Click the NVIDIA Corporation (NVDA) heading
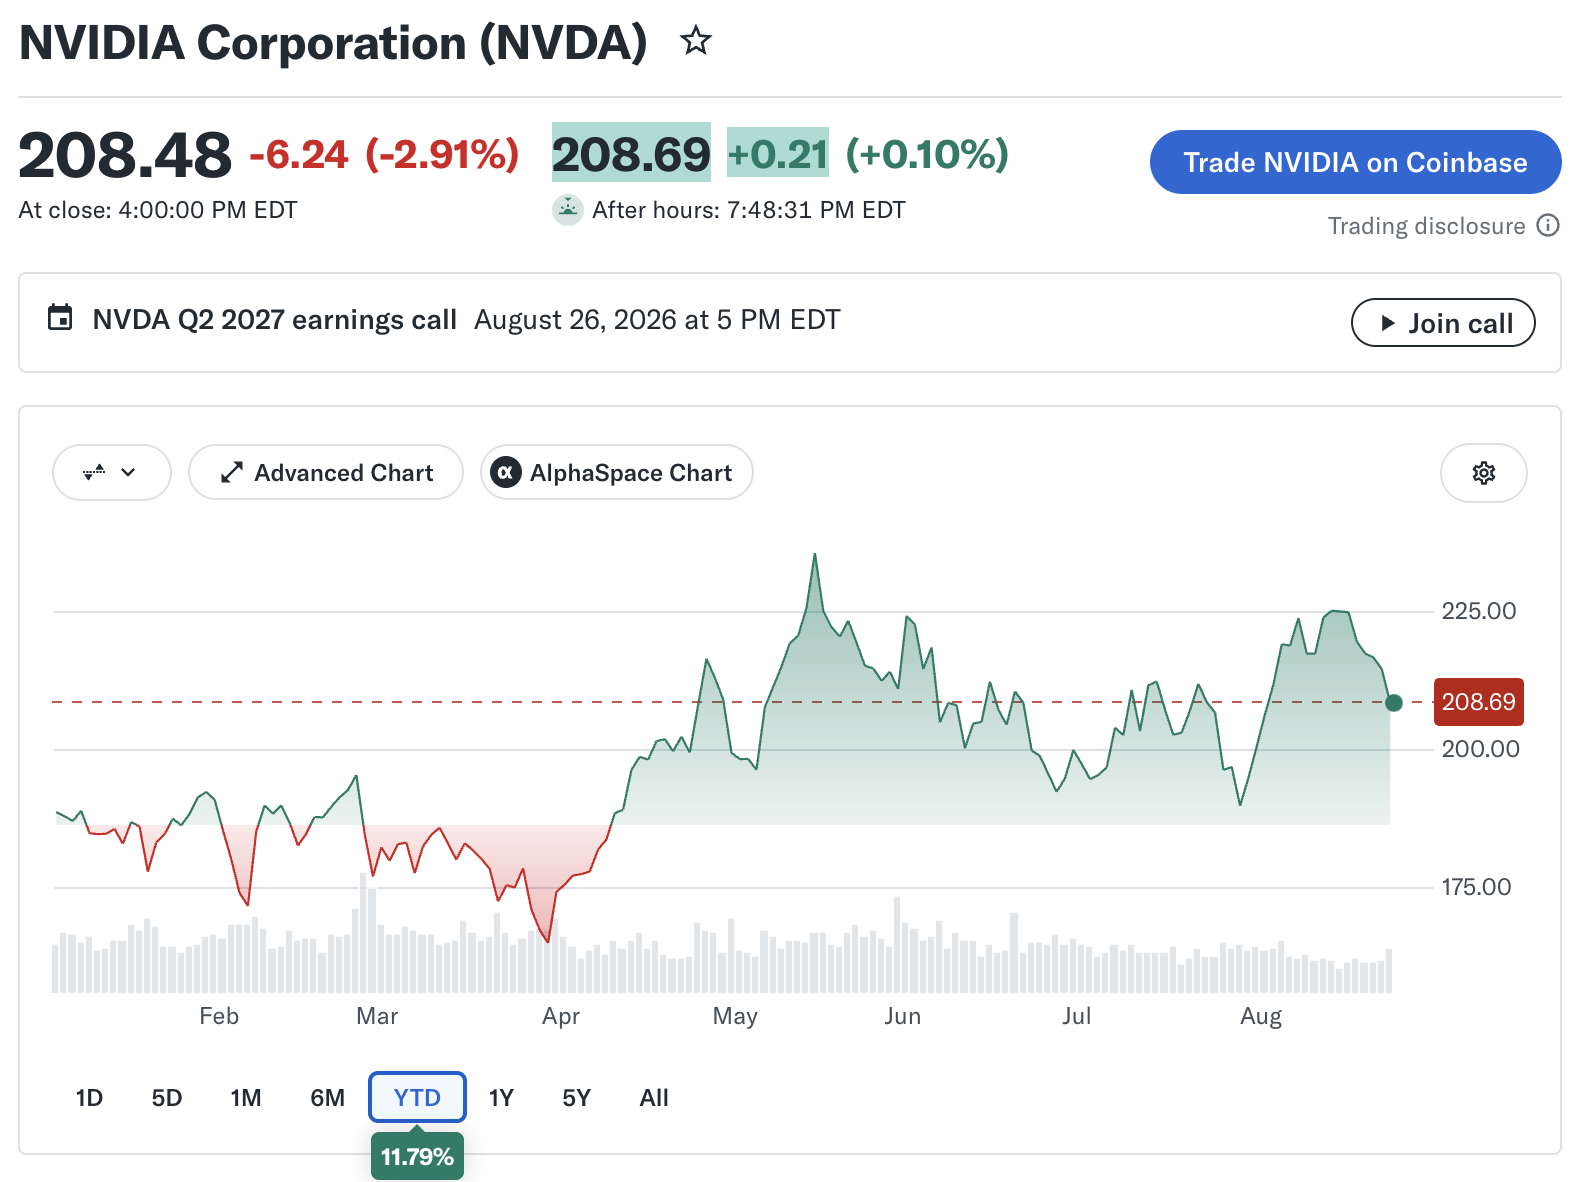The width and height of the screenshot is (1580, 1182). pos(334,43)
